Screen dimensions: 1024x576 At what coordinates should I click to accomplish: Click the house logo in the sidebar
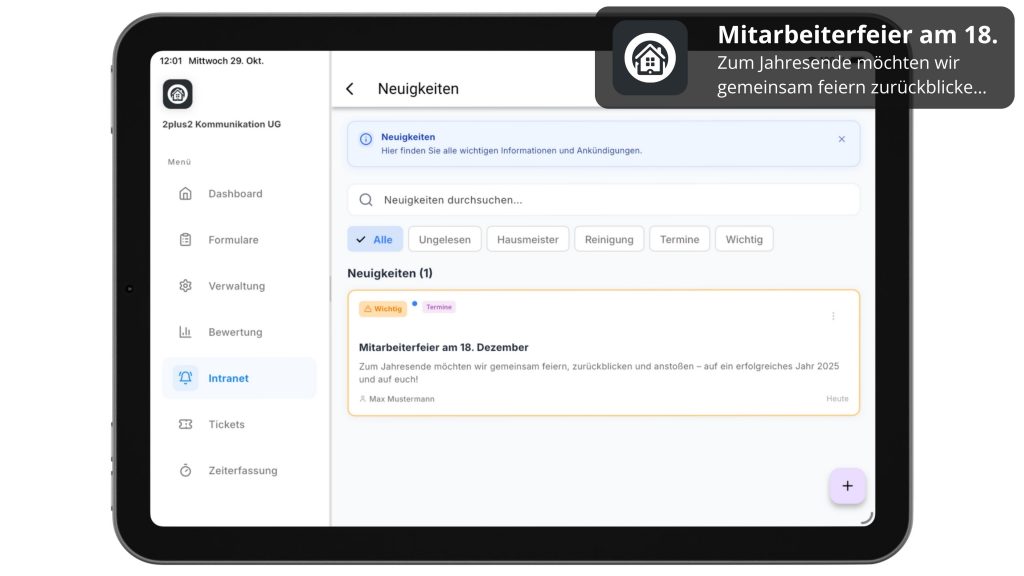click(178, 94)
